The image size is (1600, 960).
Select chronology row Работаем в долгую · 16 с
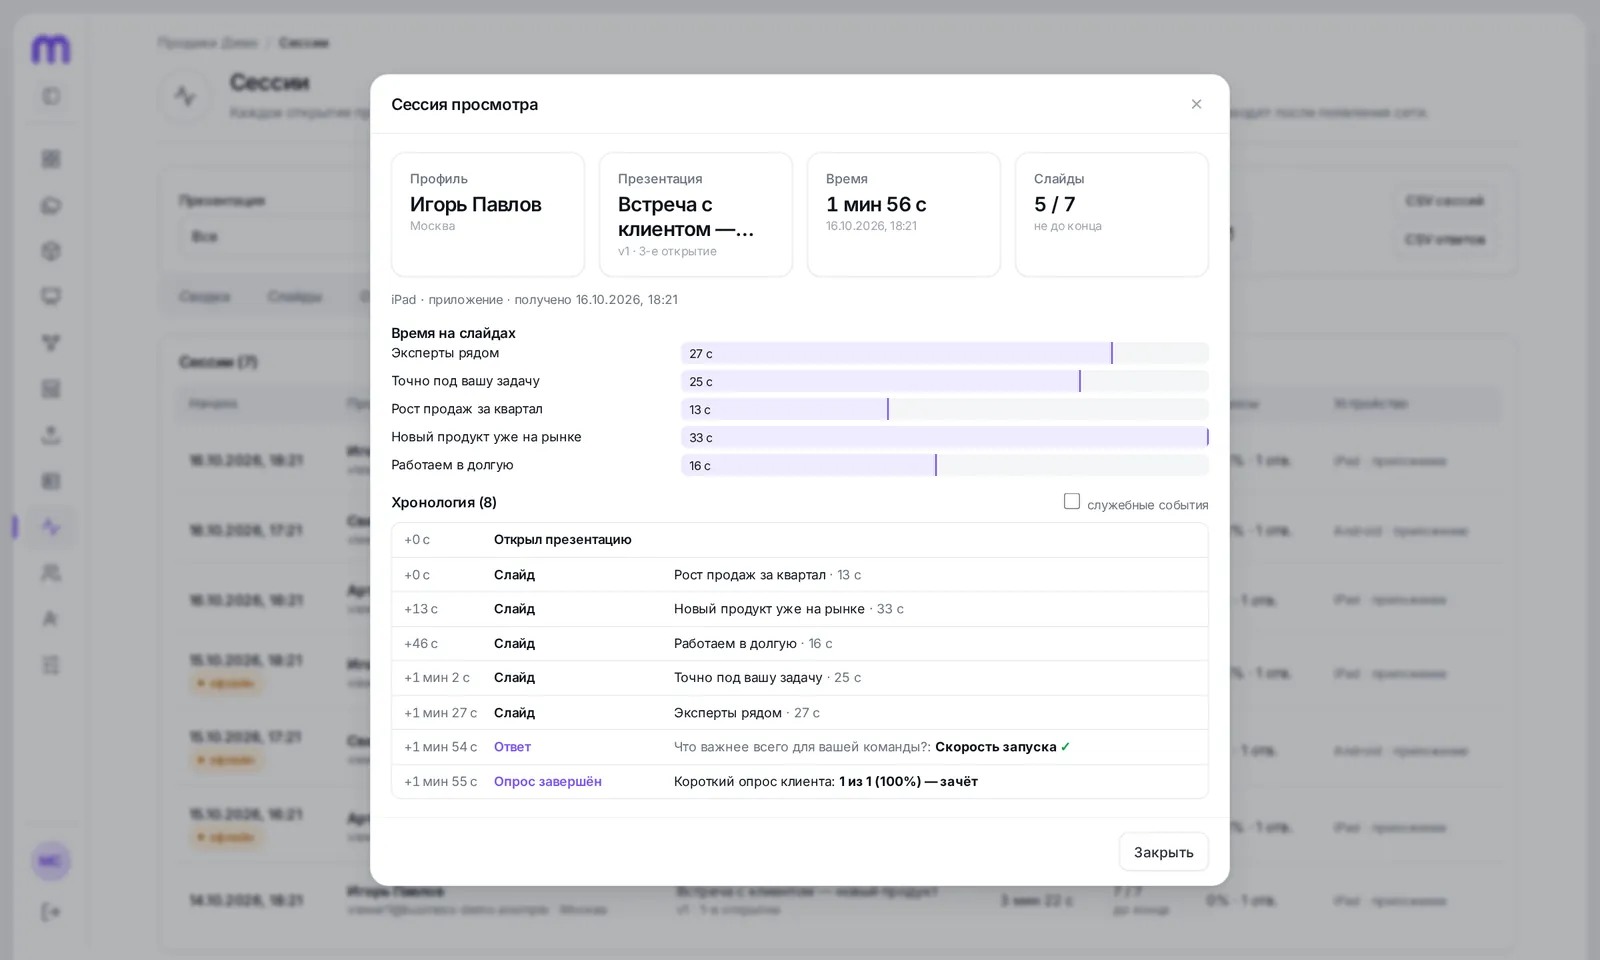[x=800, y=644]
